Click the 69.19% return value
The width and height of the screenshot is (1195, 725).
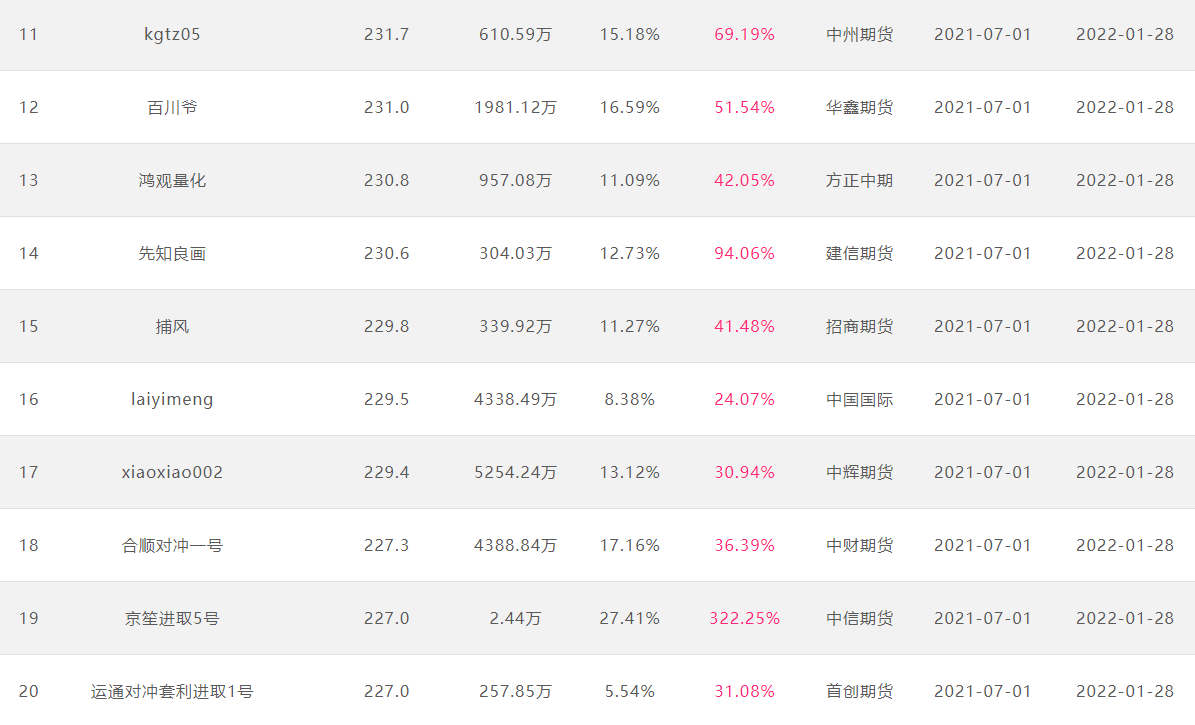coord(745,34)
